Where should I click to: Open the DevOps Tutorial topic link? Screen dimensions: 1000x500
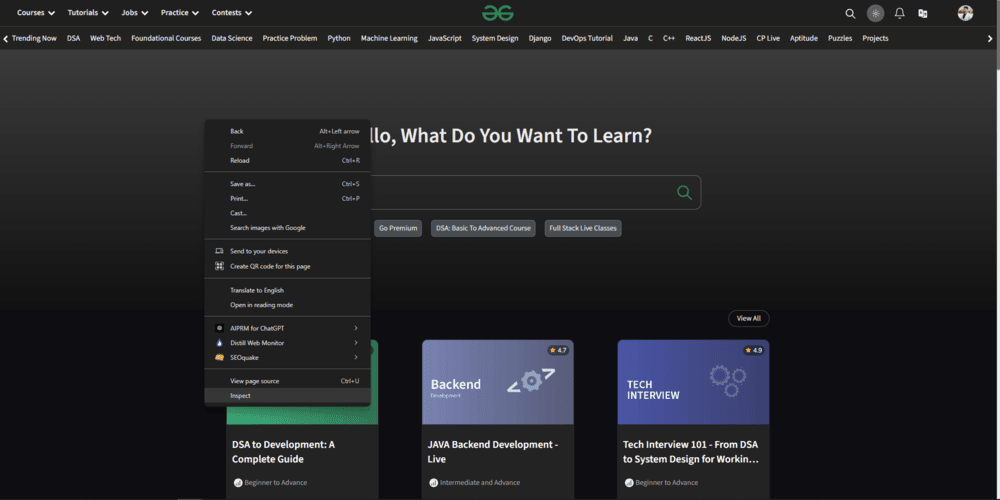coord(587,38)
